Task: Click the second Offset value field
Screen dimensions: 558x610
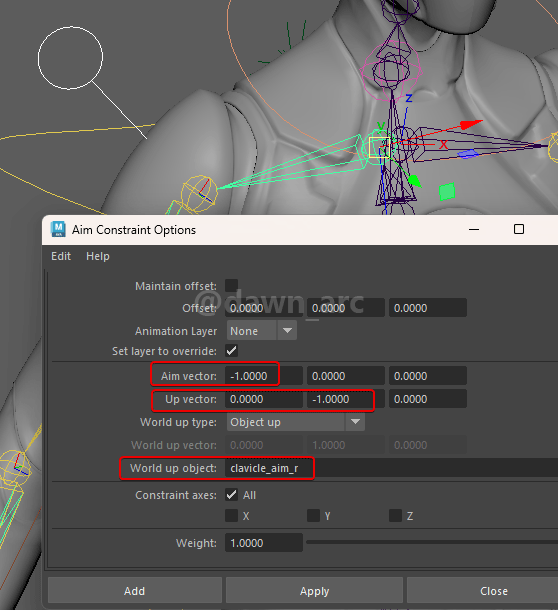Action: [346, 308]
